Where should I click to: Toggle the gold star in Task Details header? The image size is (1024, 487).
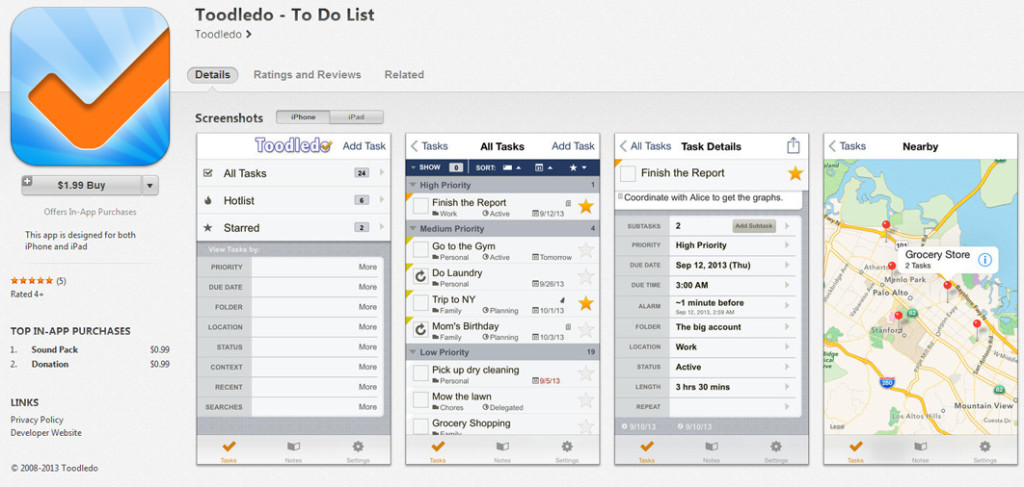(x=795, y=173)
